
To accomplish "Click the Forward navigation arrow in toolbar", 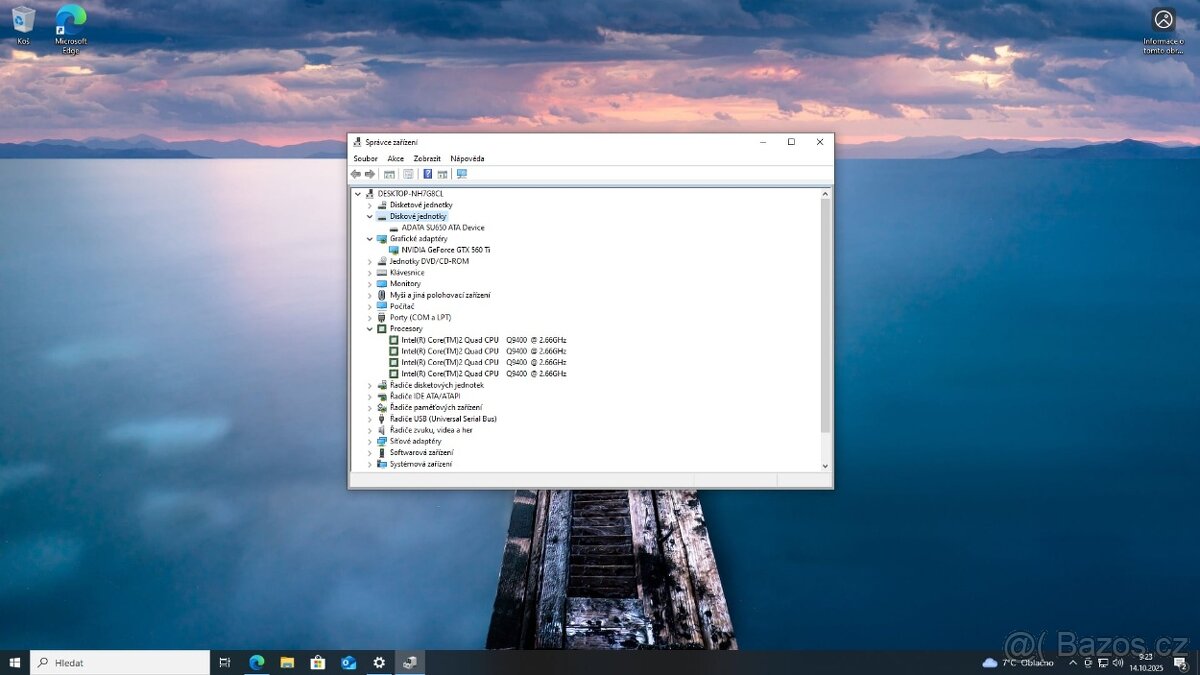I will (369, 173).
